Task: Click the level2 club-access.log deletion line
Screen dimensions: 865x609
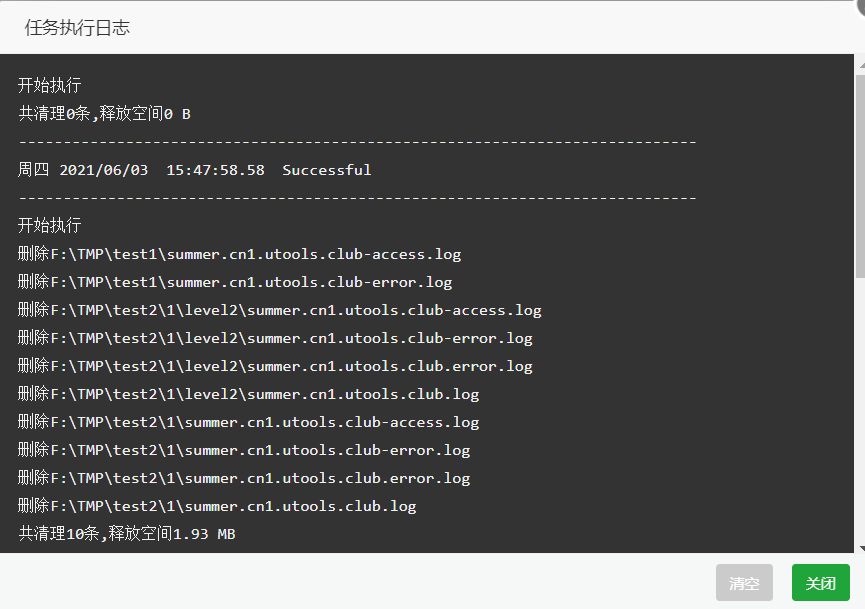Action: tap(280, 310)
